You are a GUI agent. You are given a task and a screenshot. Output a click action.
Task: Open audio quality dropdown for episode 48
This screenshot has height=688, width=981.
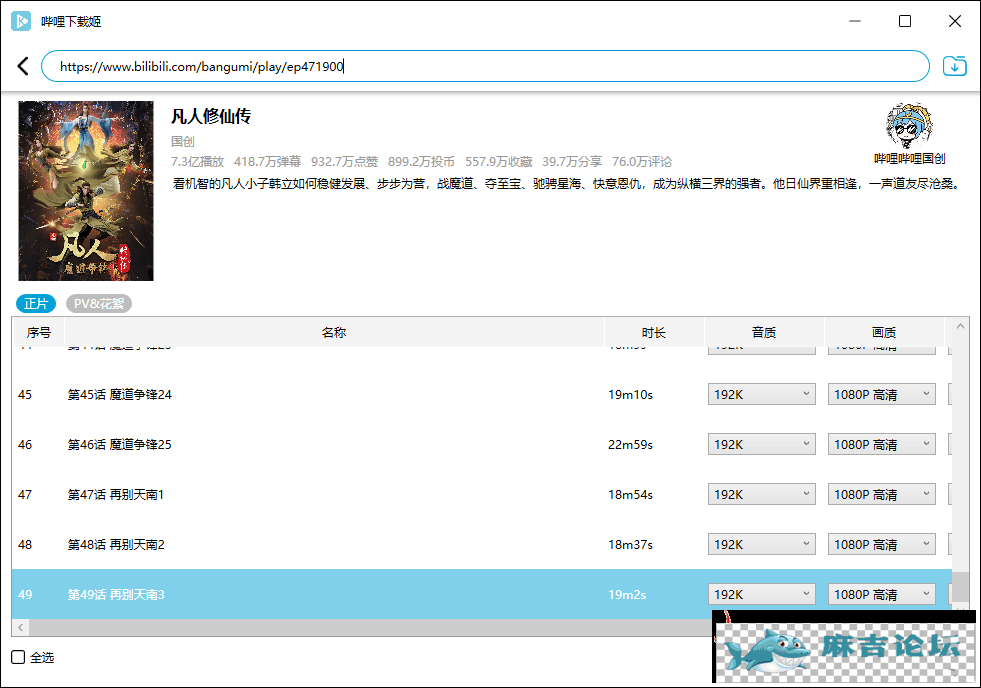click(761, 544)
